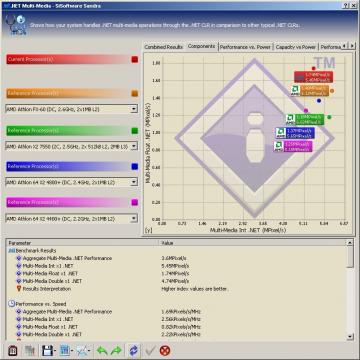Click the icon beside the 3.6MPixel/s row
This screenshot has height=360, width=360.
tap(19, 258)
